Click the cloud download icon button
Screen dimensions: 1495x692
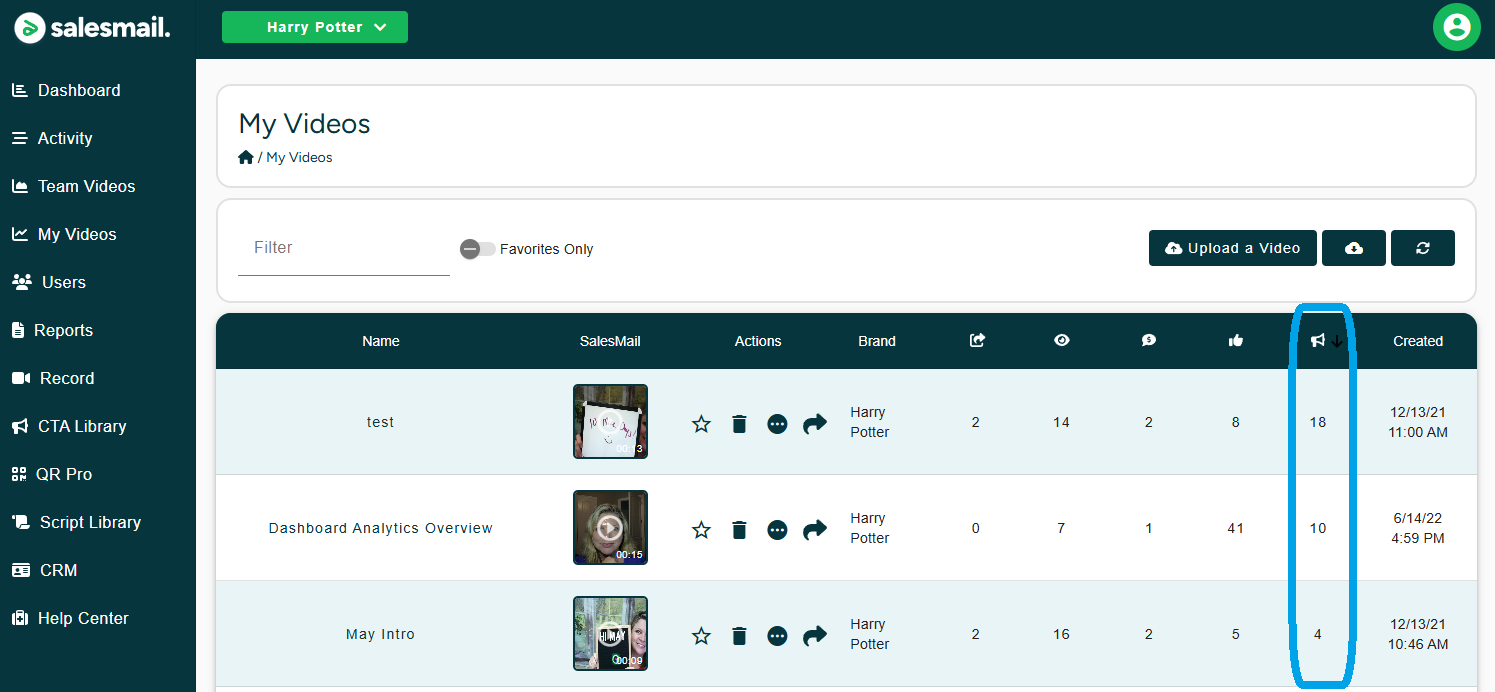(1353, 248)
